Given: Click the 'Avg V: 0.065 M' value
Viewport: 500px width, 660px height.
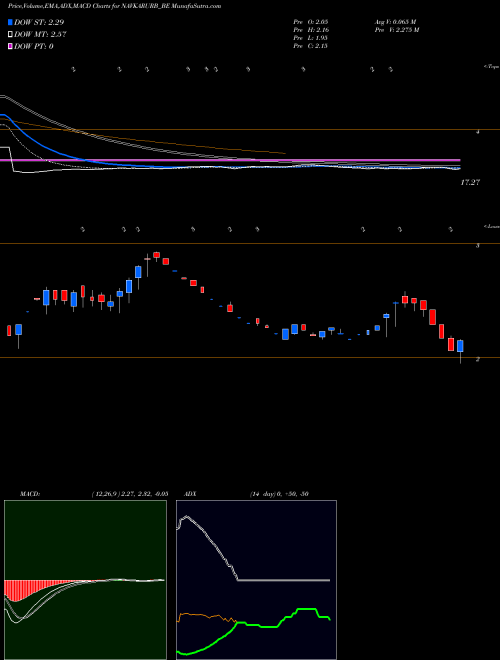Looking at the screenshot, I should pyautogui.click(x=395, y=22).
